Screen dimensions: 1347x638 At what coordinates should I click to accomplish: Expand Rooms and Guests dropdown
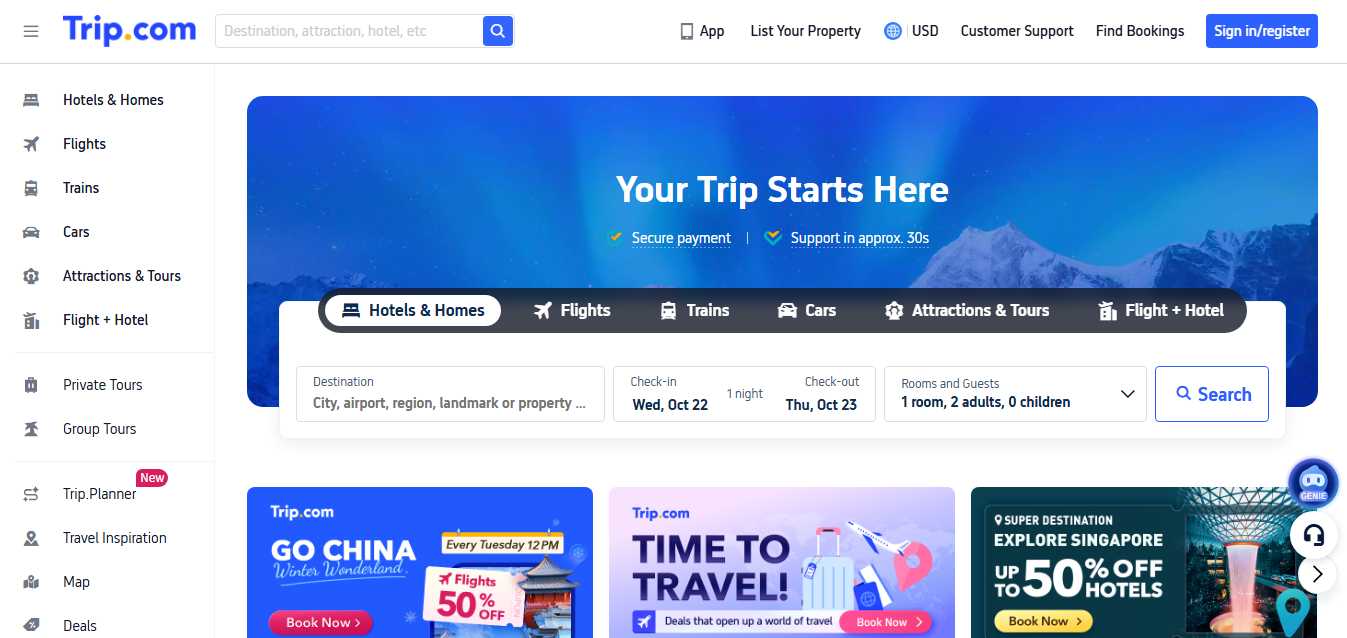pyautogui.click(x=1015, y=393)
